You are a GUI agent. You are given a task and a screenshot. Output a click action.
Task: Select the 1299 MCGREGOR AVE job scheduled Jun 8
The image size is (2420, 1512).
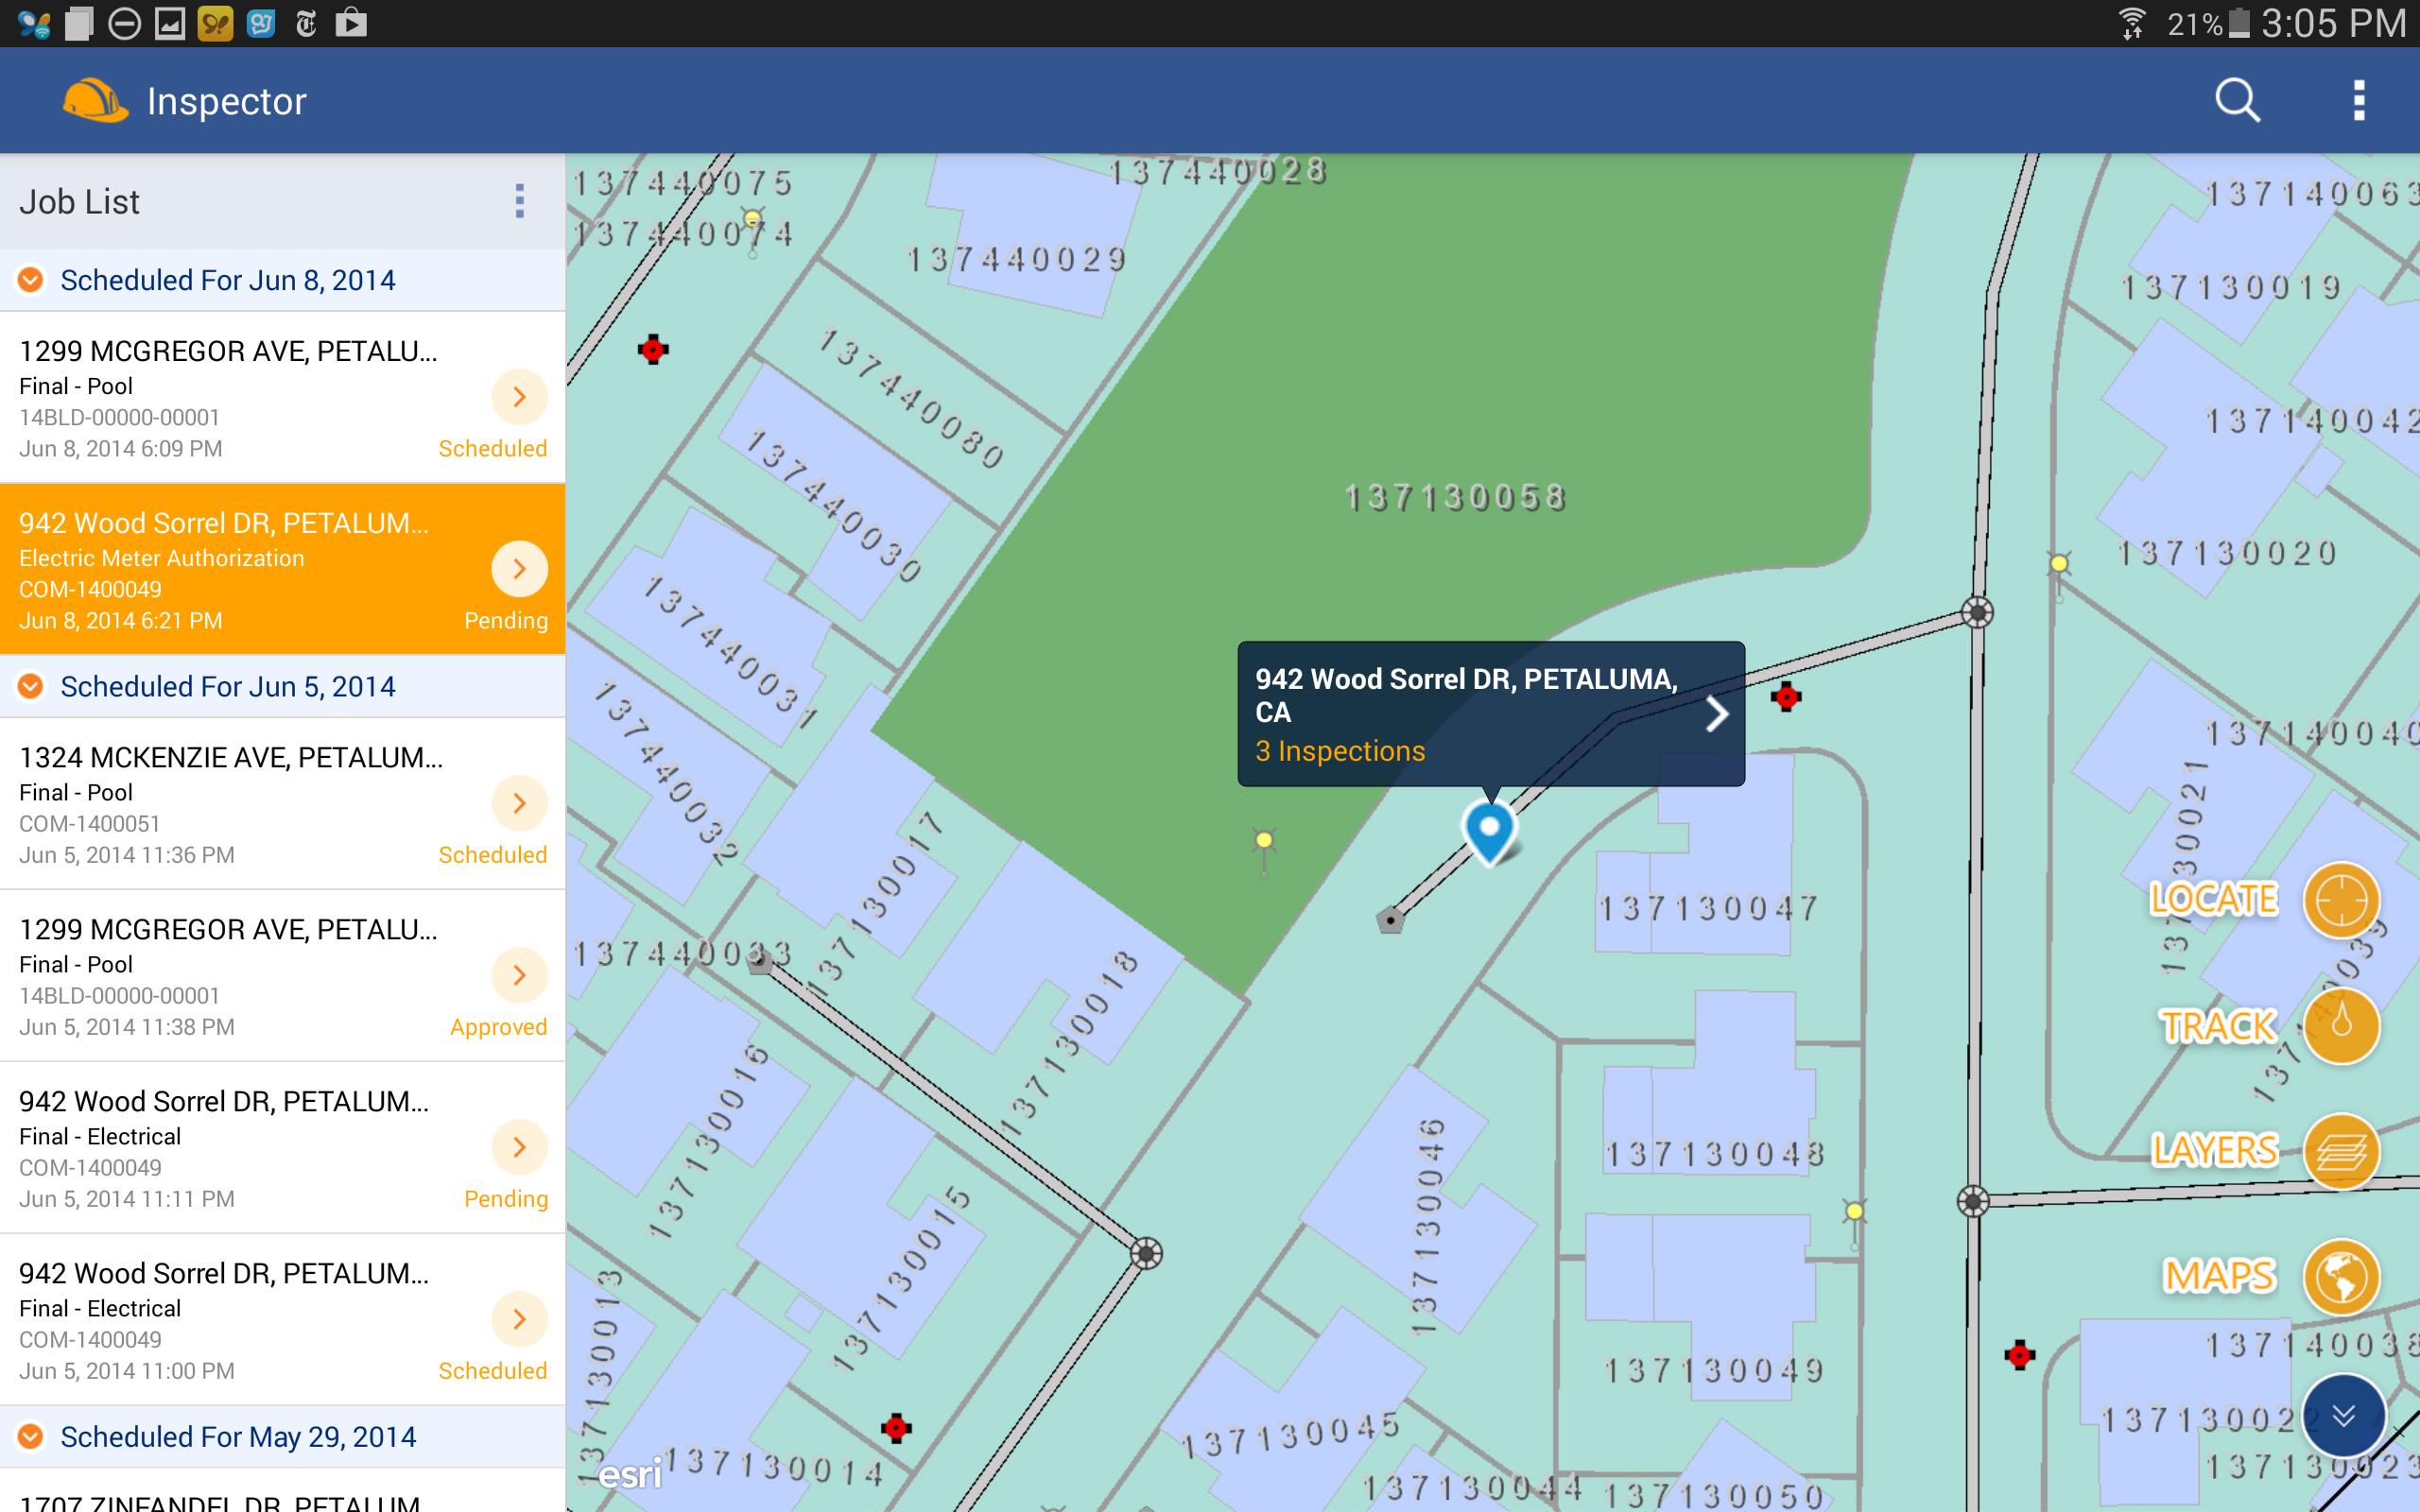click(x=282, y=398)
